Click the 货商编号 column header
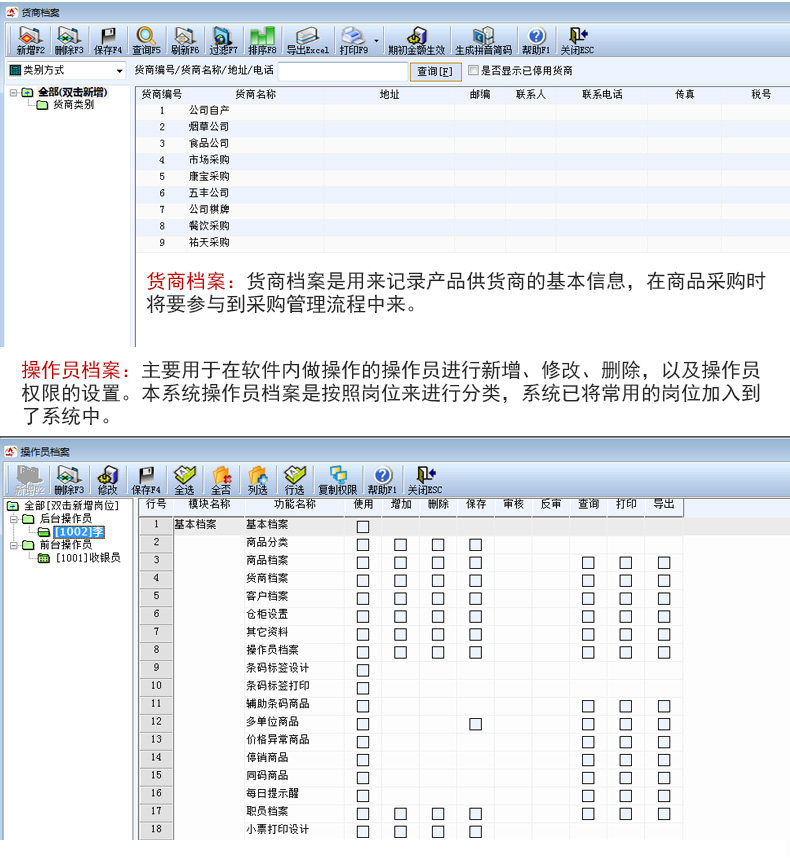 [161, 94]
